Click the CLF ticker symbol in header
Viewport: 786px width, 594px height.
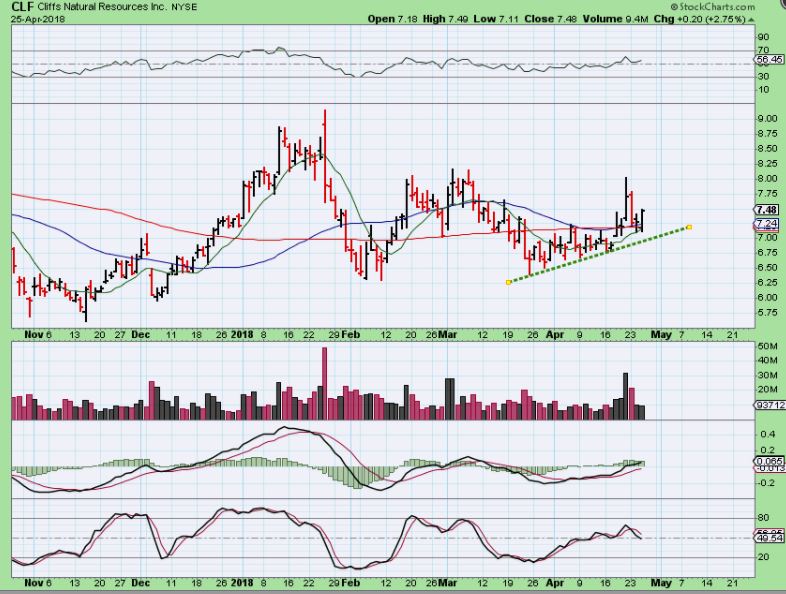(23, 7)
